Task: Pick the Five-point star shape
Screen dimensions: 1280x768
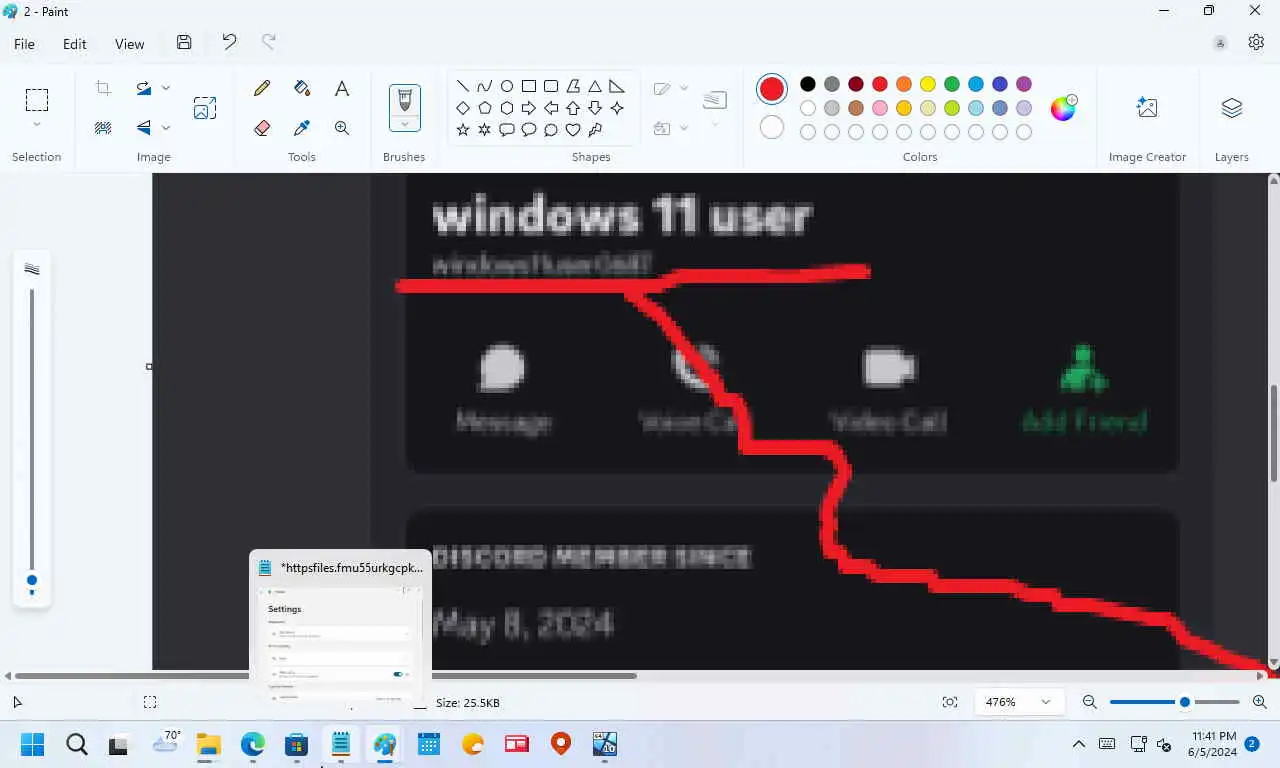Action: [463, 130]
